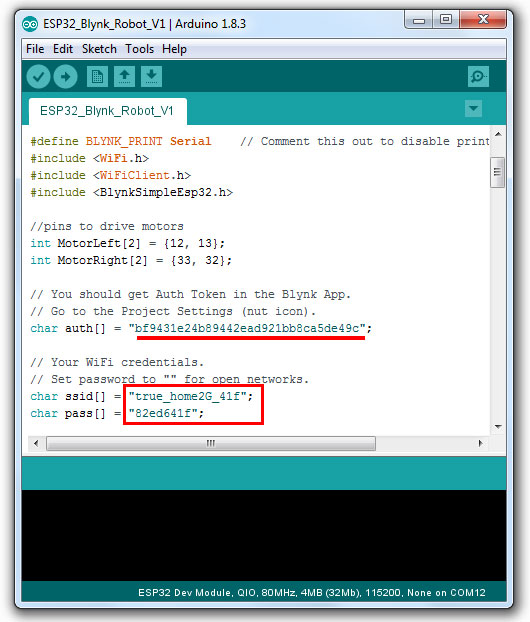
Task: Close the Arduino window
Action: tap(483, 19)
